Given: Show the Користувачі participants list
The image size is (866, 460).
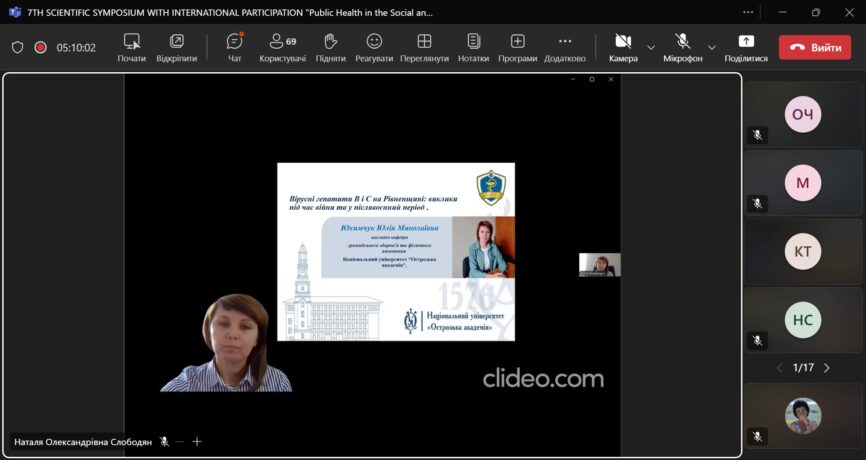Looking at the screenshot, I should tap(282, 47).
